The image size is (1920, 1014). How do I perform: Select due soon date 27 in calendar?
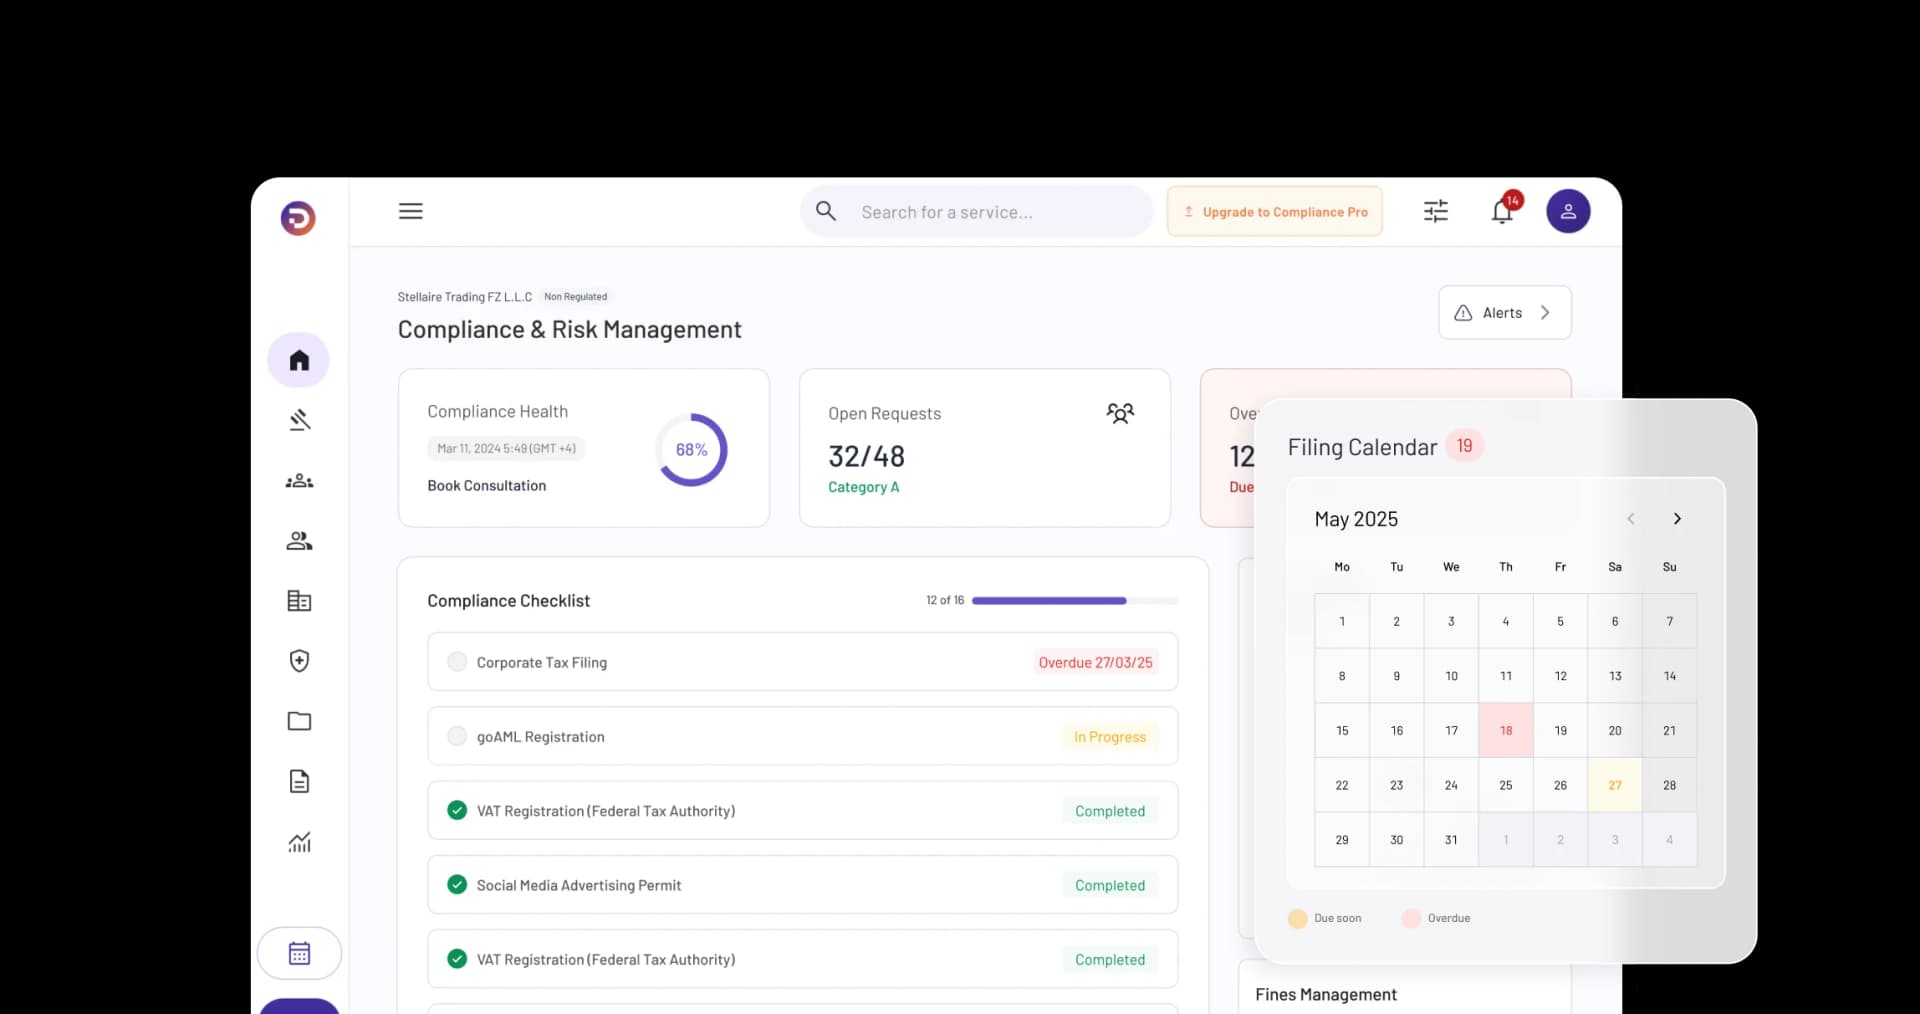(x=1615, y=786)
